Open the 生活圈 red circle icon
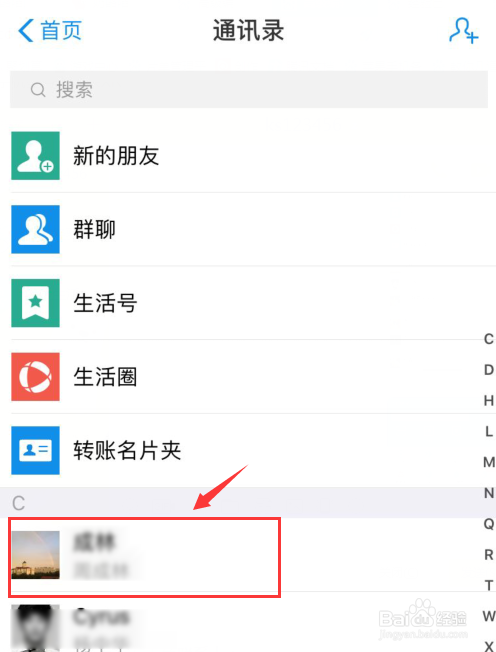Screen dimensions: 496x652 [35, 377]
